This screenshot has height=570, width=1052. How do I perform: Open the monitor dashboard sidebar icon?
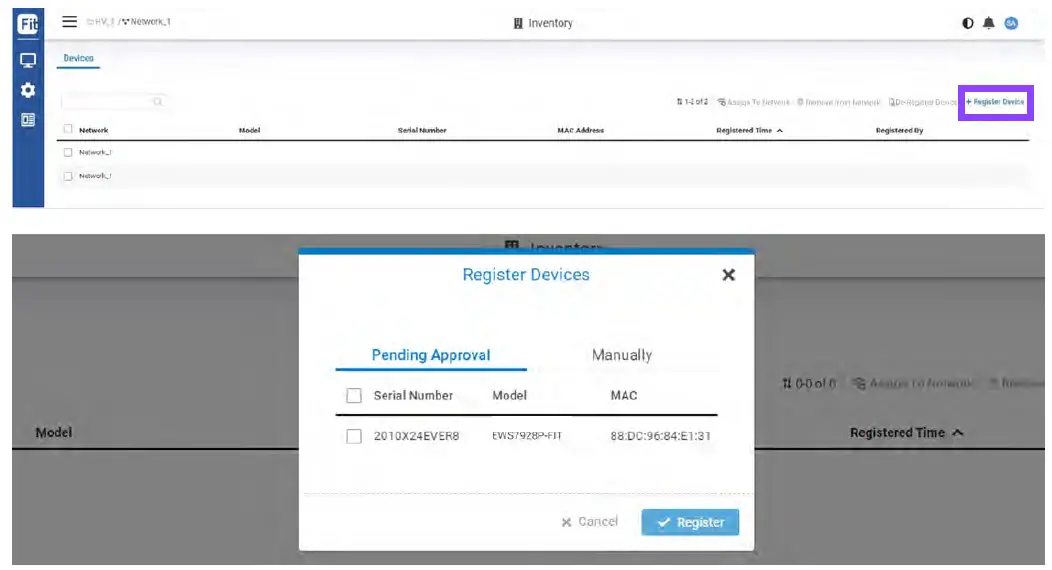[x=28, y=61]
